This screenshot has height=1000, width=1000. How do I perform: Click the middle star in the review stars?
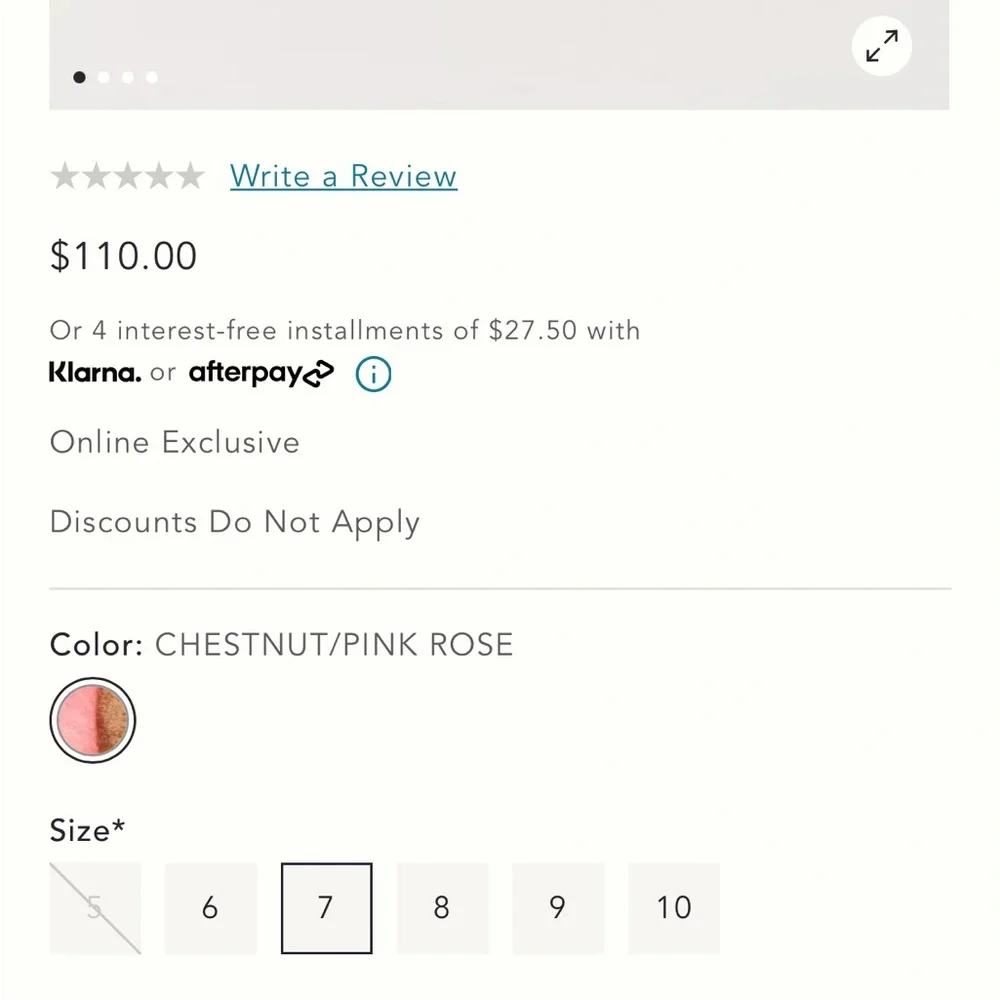127,176
